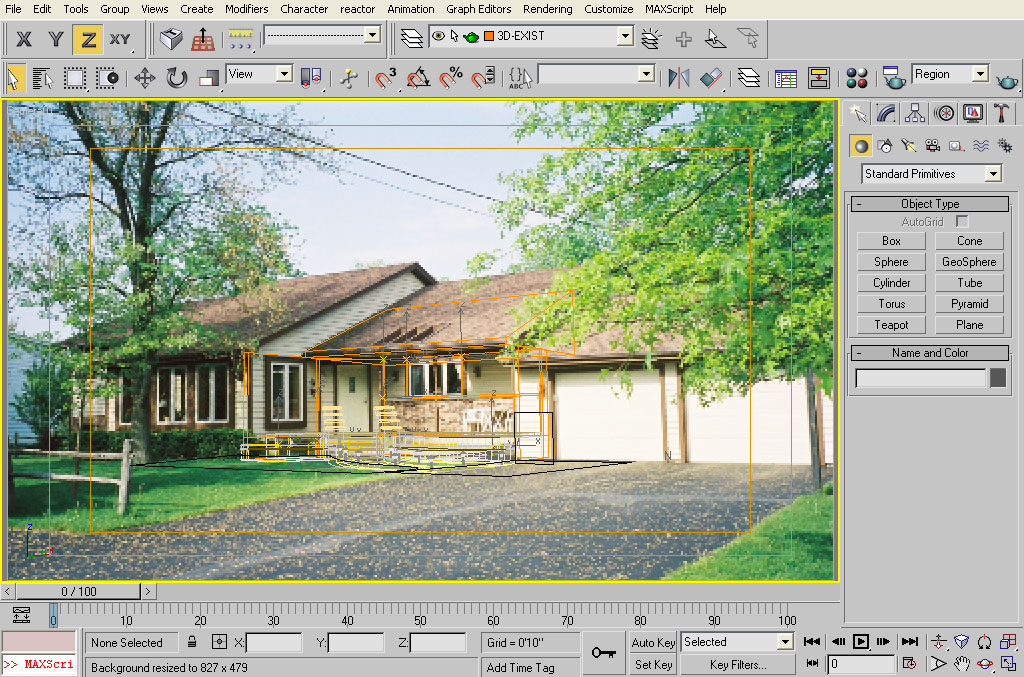
Task: Open the Material Editor spheres icon
Action: point(857,77)
